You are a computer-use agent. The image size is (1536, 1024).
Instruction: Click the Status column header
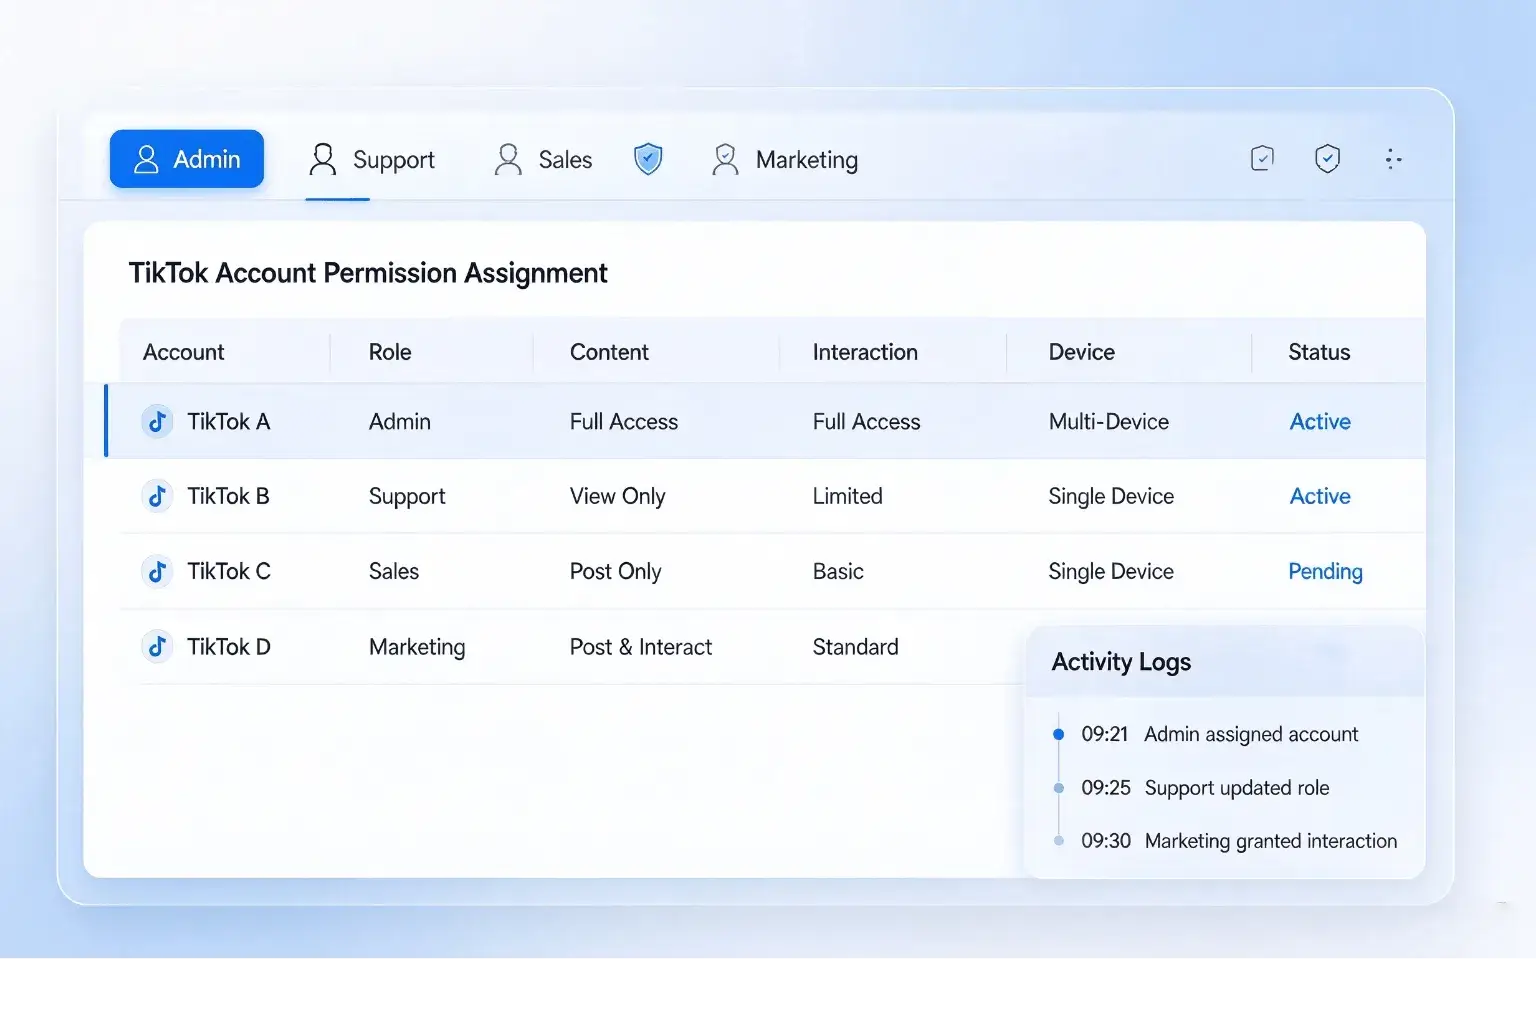click(1319, 352)
